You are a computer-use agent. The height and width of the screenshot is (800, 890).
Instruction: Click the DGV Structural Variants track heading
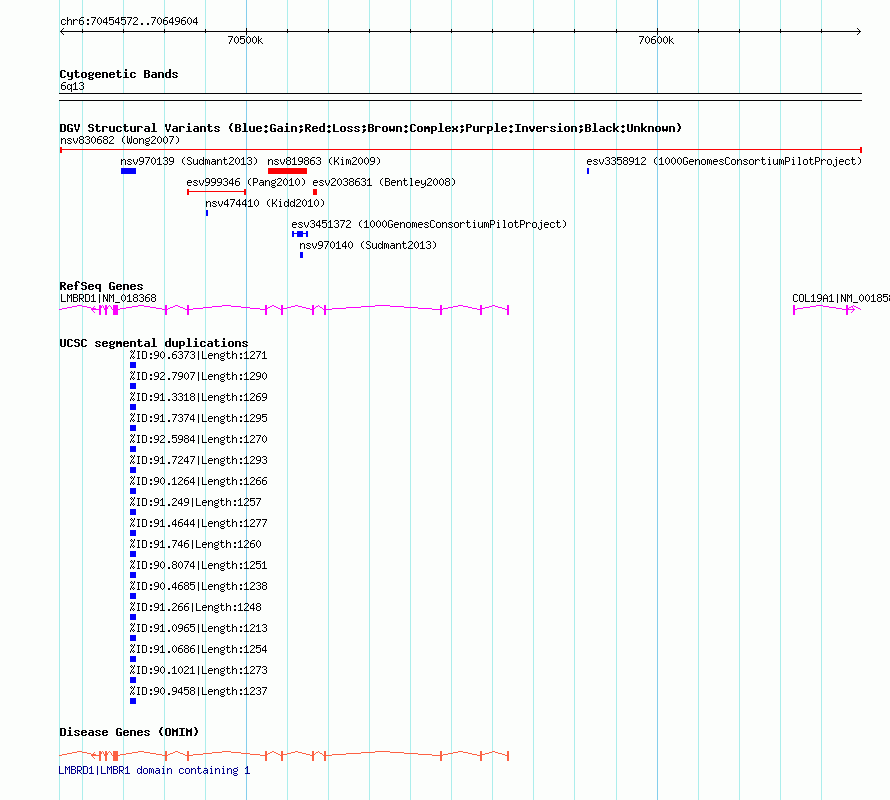[371, 128]
